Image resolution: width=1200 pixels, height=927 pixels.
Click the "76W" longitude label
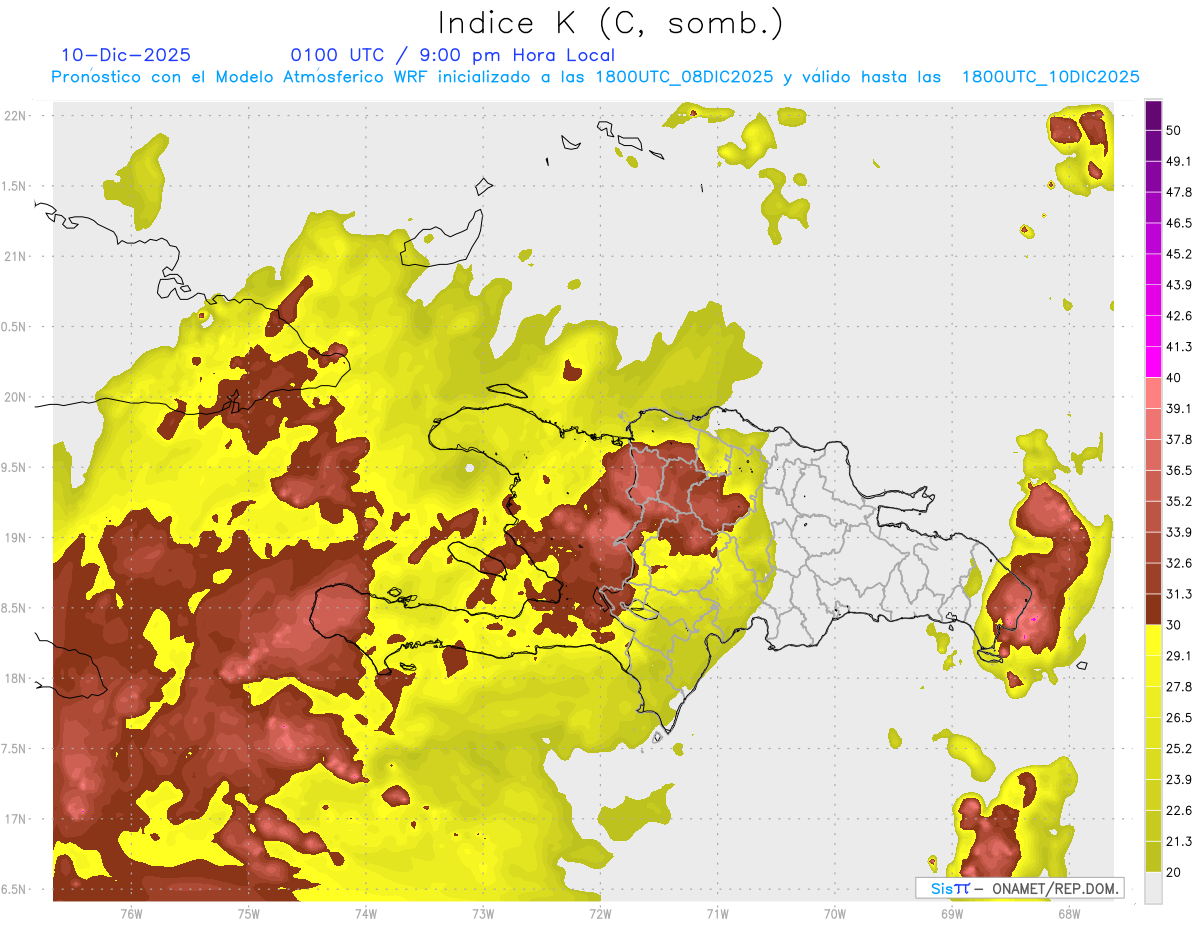coord(131,914)
